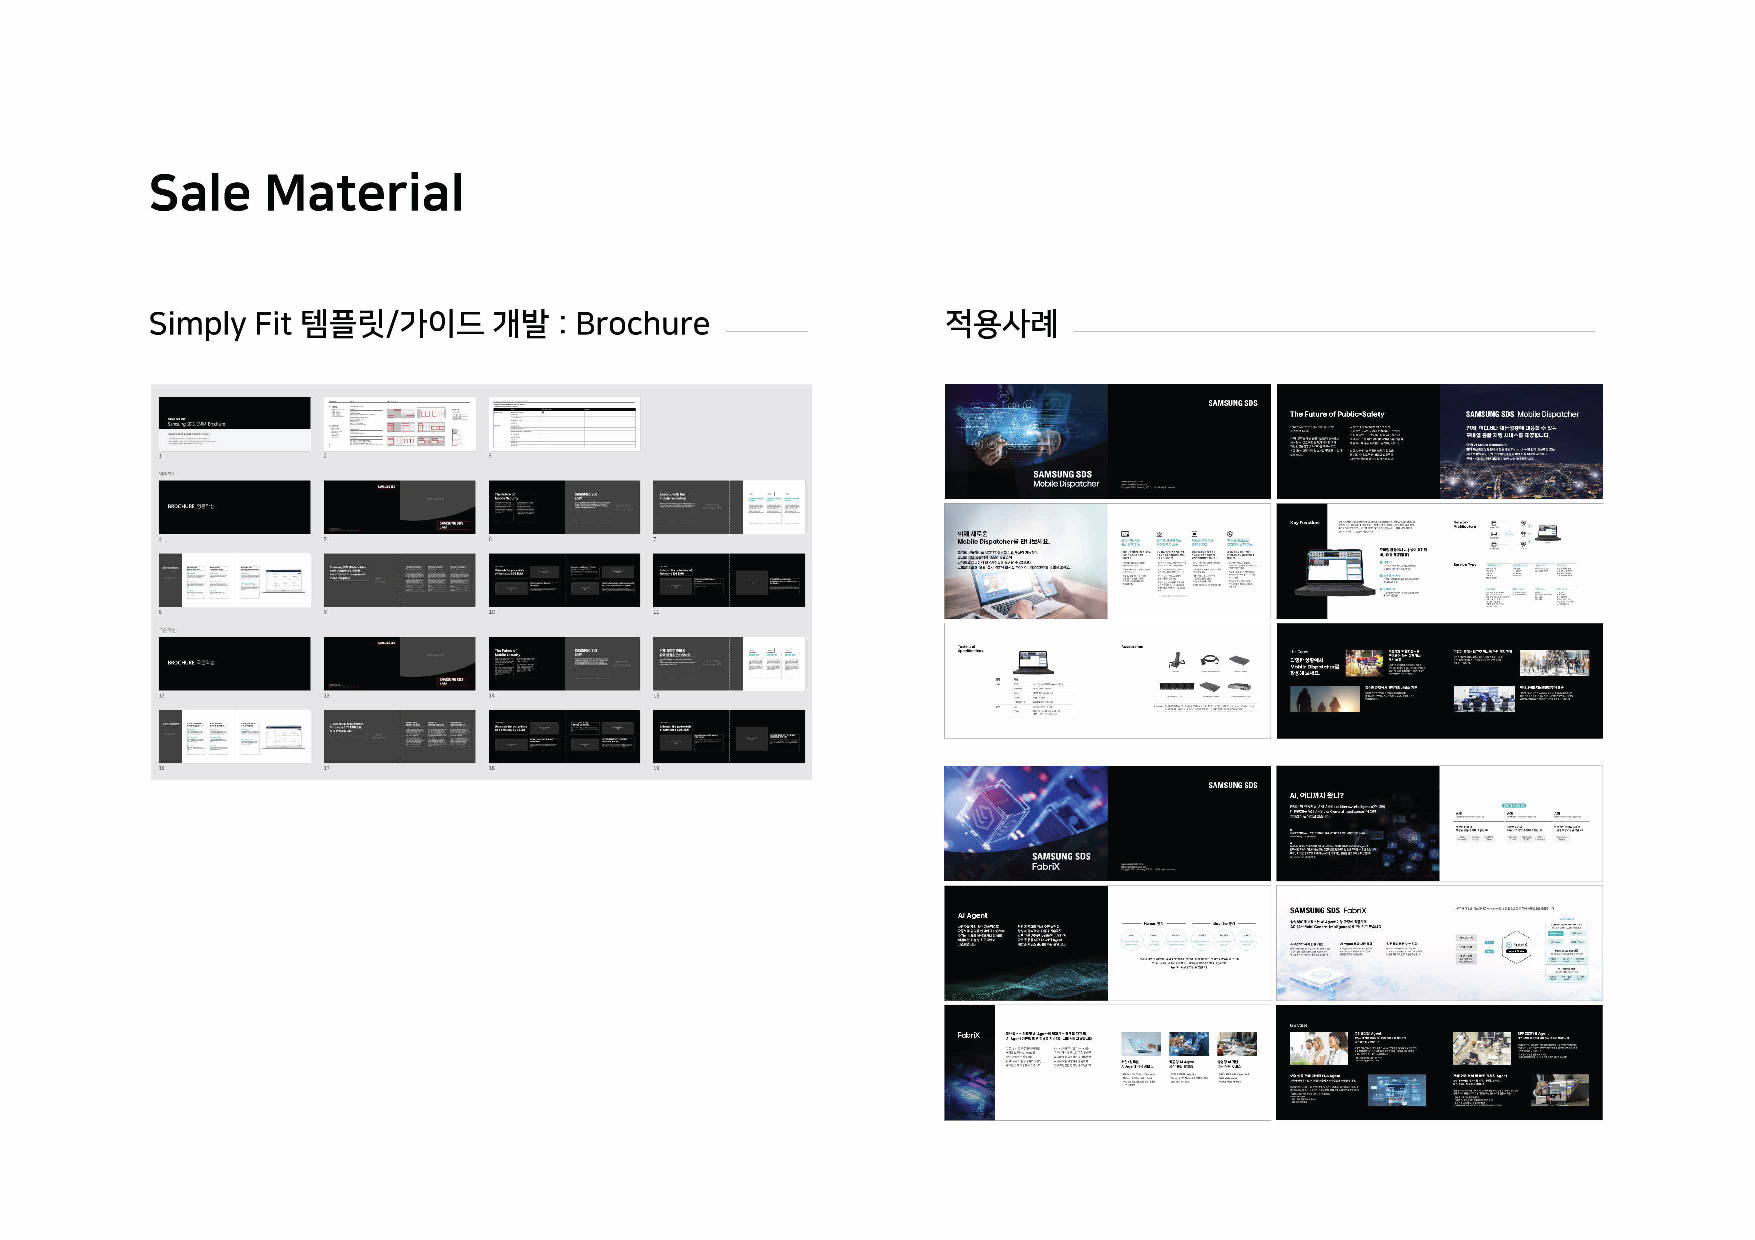Click the FabriX hexagon diagram spread

(x=1439, y=943)
